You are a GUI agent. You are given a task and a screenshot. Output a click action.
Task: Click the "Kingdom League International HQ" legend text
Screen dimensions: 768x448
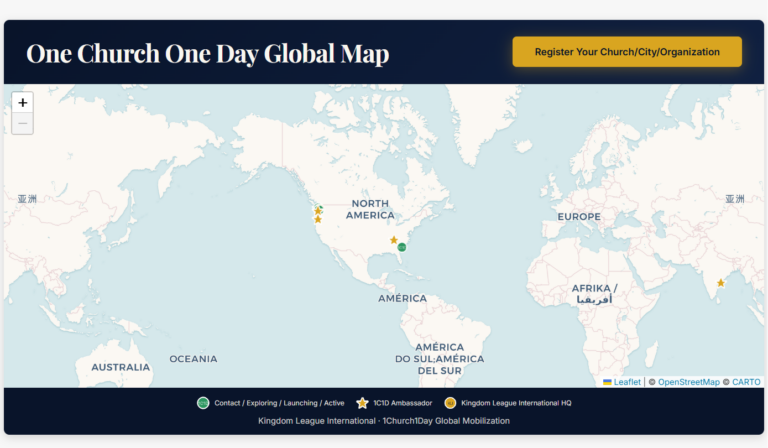516,403
